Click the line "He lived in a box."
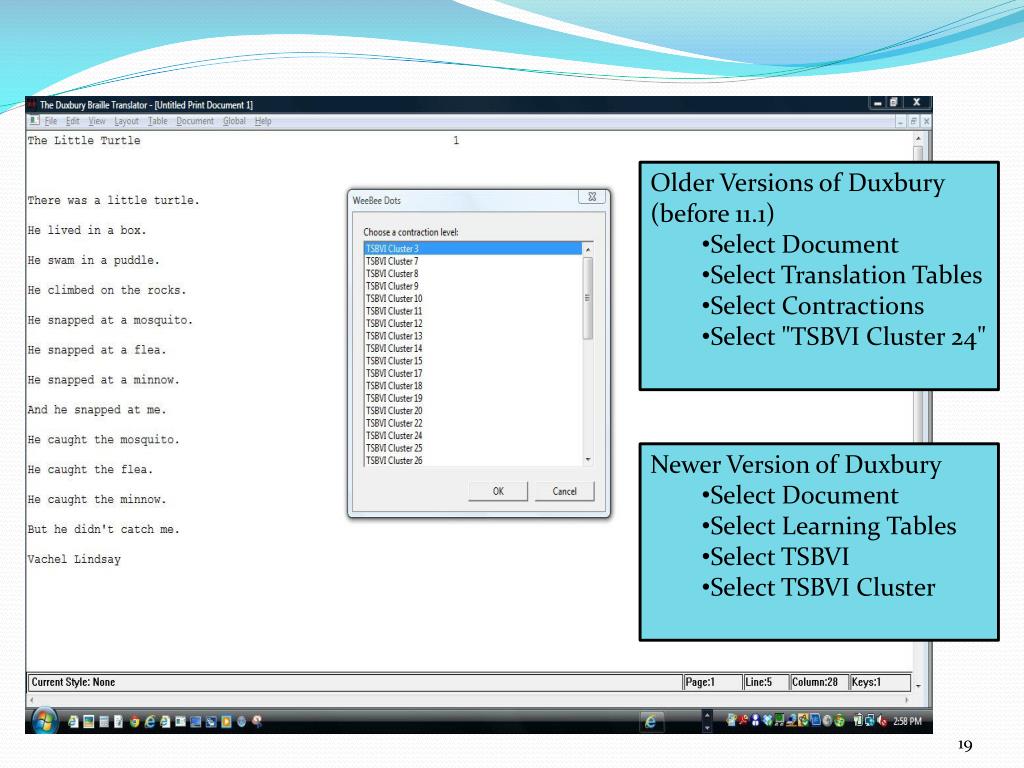The image size is (1024, 768). pyautogui.click(x=87, y=231)
